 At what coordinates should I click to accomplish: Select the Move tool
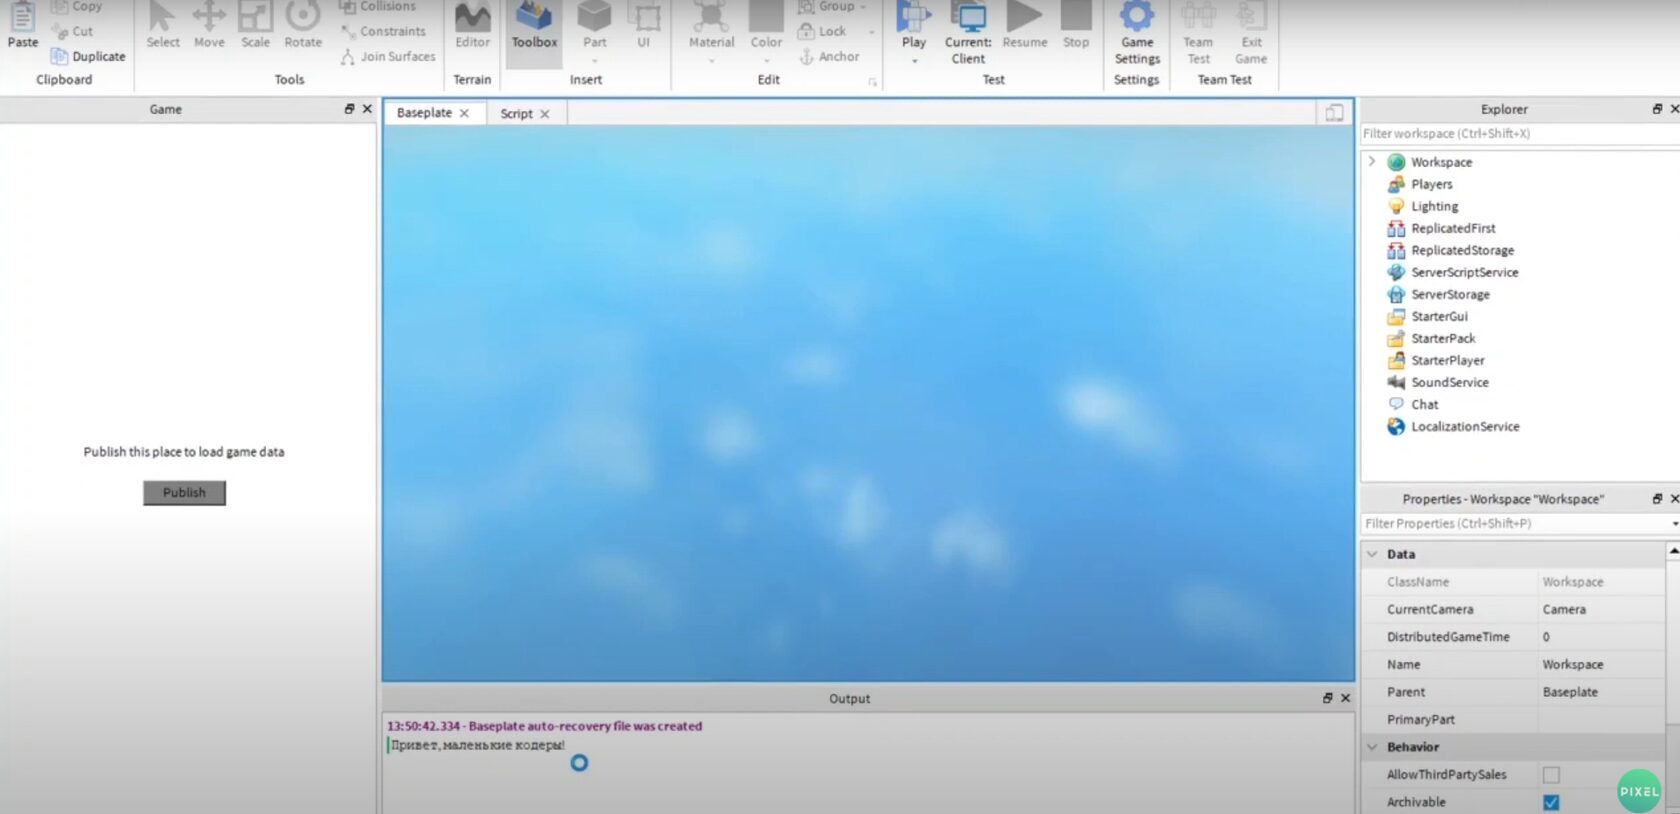coord(209,26)
